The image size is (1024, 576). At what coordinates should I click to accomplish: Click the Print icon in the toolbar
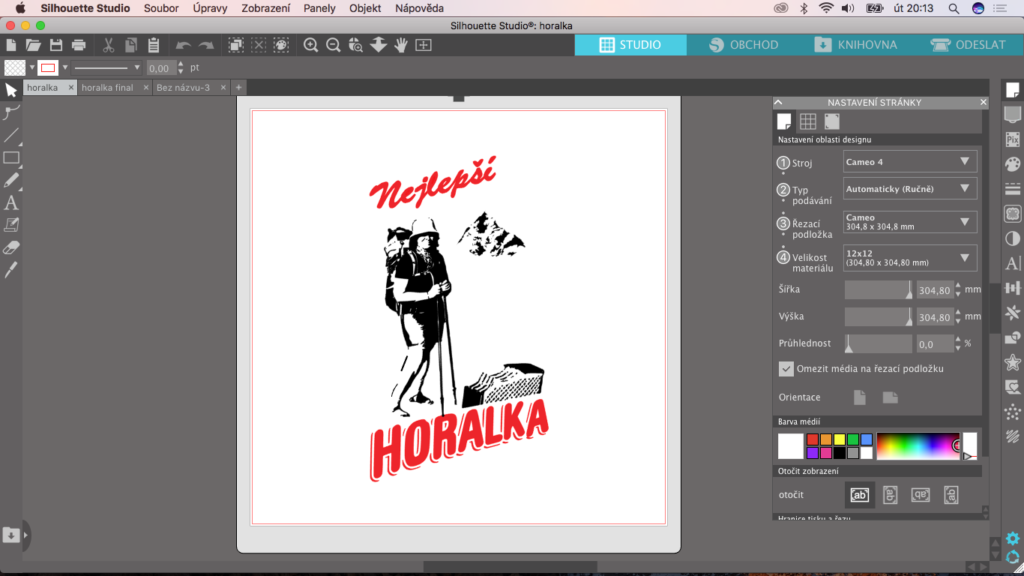point(79,45)
